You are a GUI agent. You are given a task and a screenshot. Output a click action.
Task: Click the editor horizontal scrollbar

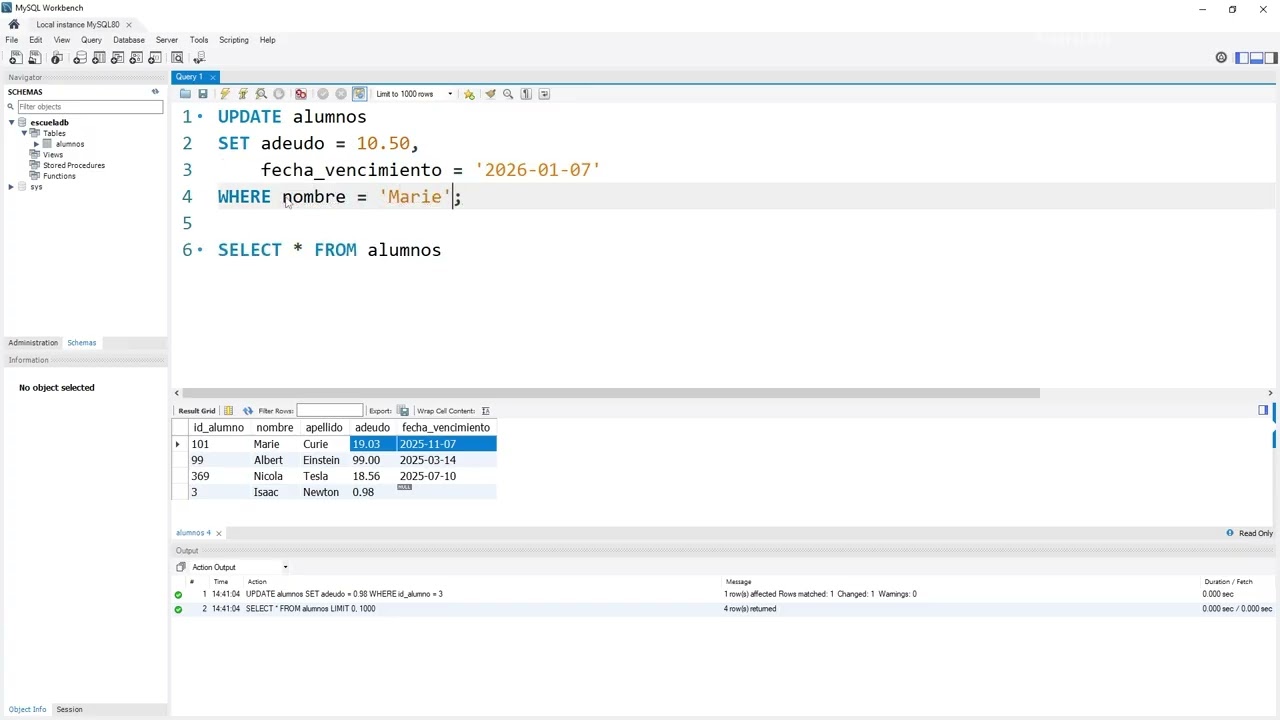610,393
